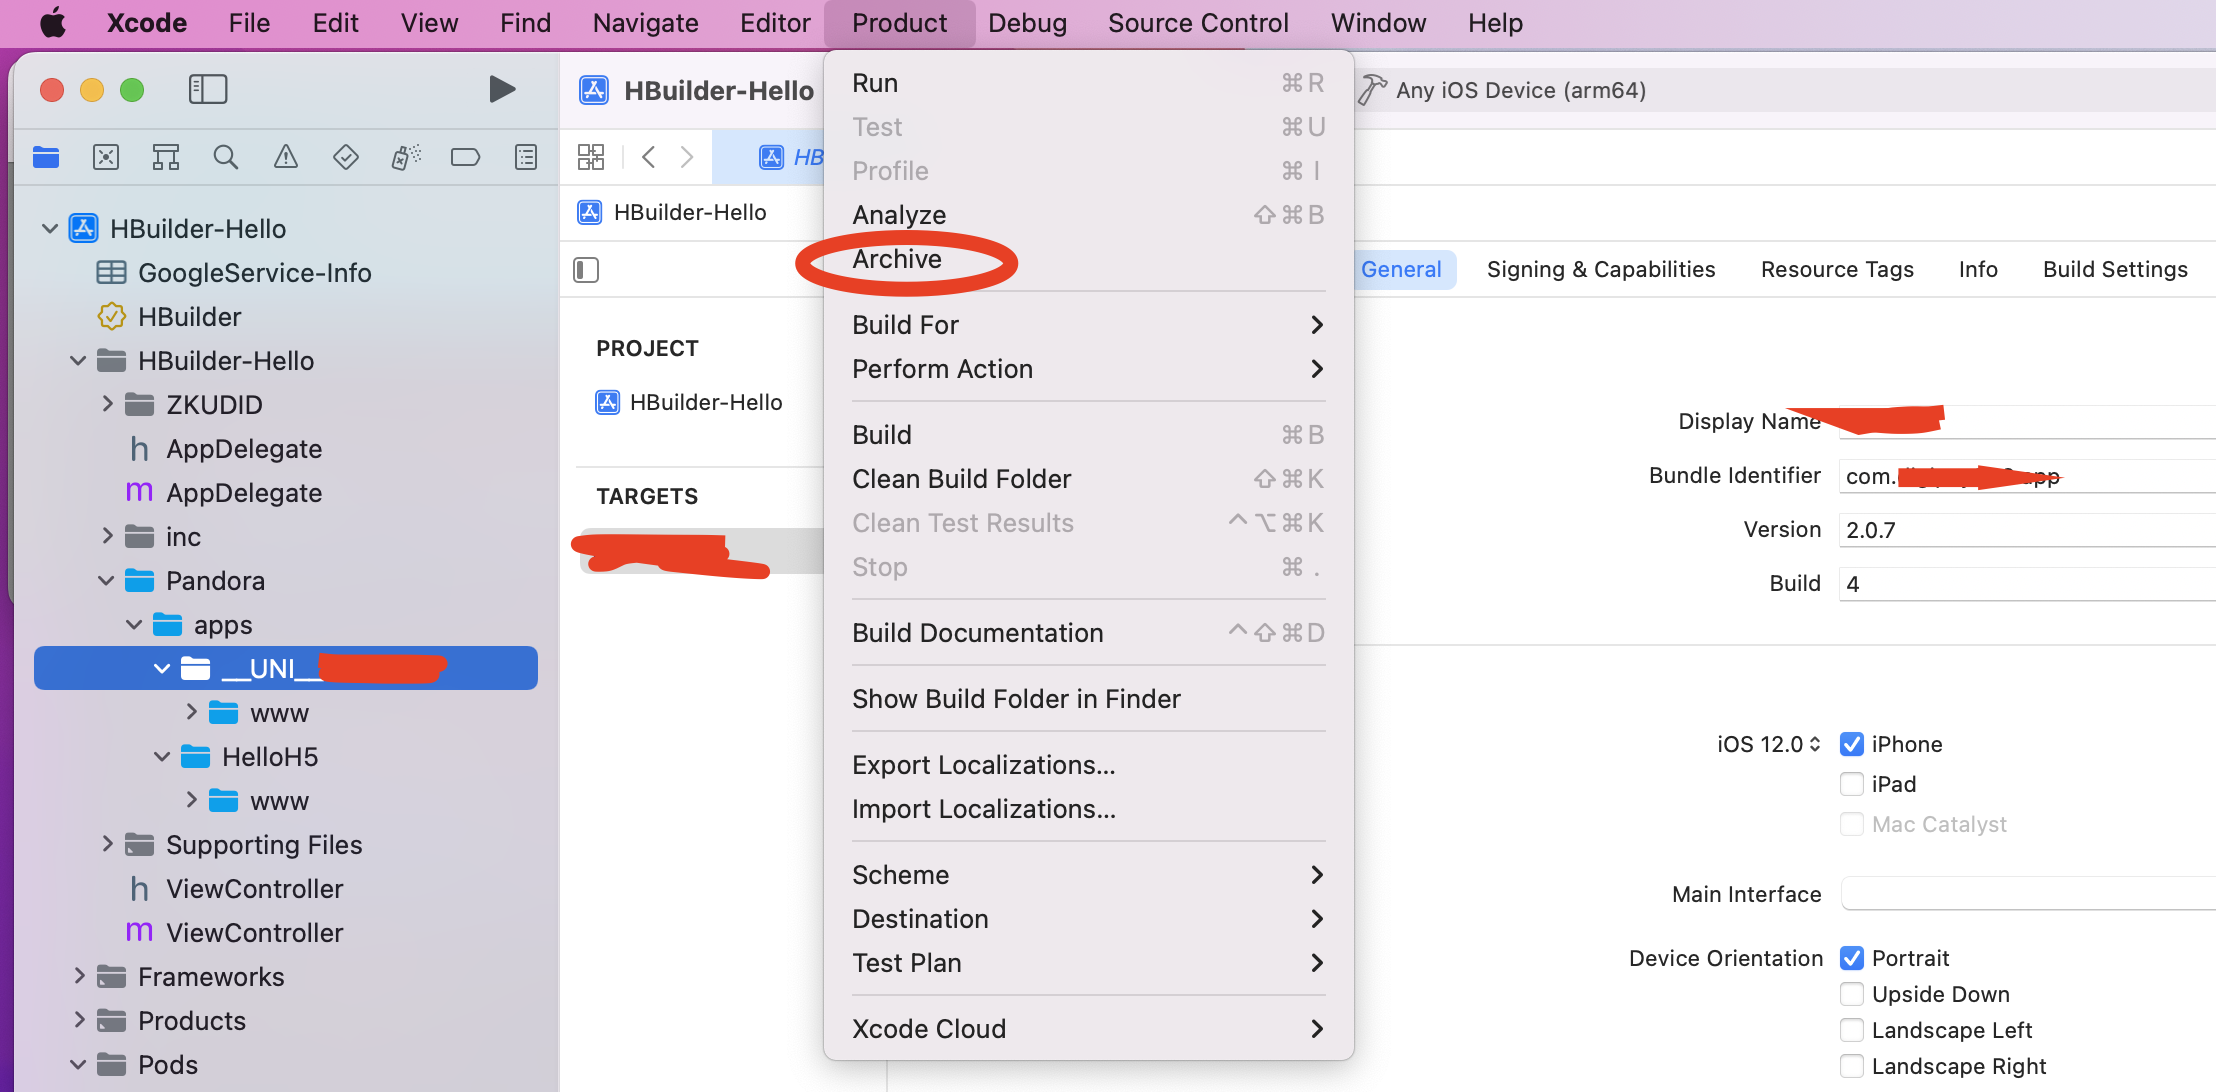
Task: Open the Xcode Cloud submenu
Action: click(x=1088, y=1029)
